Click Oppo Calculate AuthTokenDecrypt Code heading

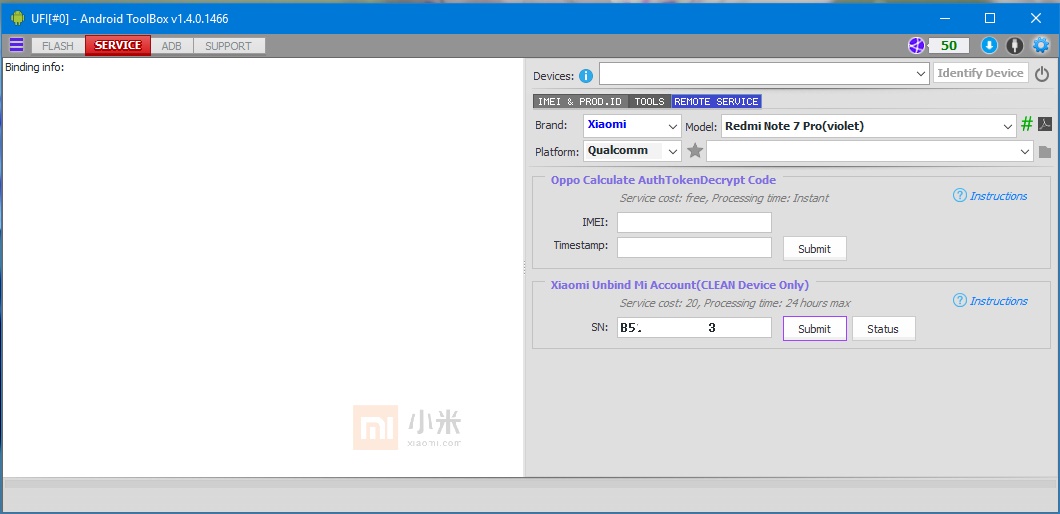click(x=663, y=180)
